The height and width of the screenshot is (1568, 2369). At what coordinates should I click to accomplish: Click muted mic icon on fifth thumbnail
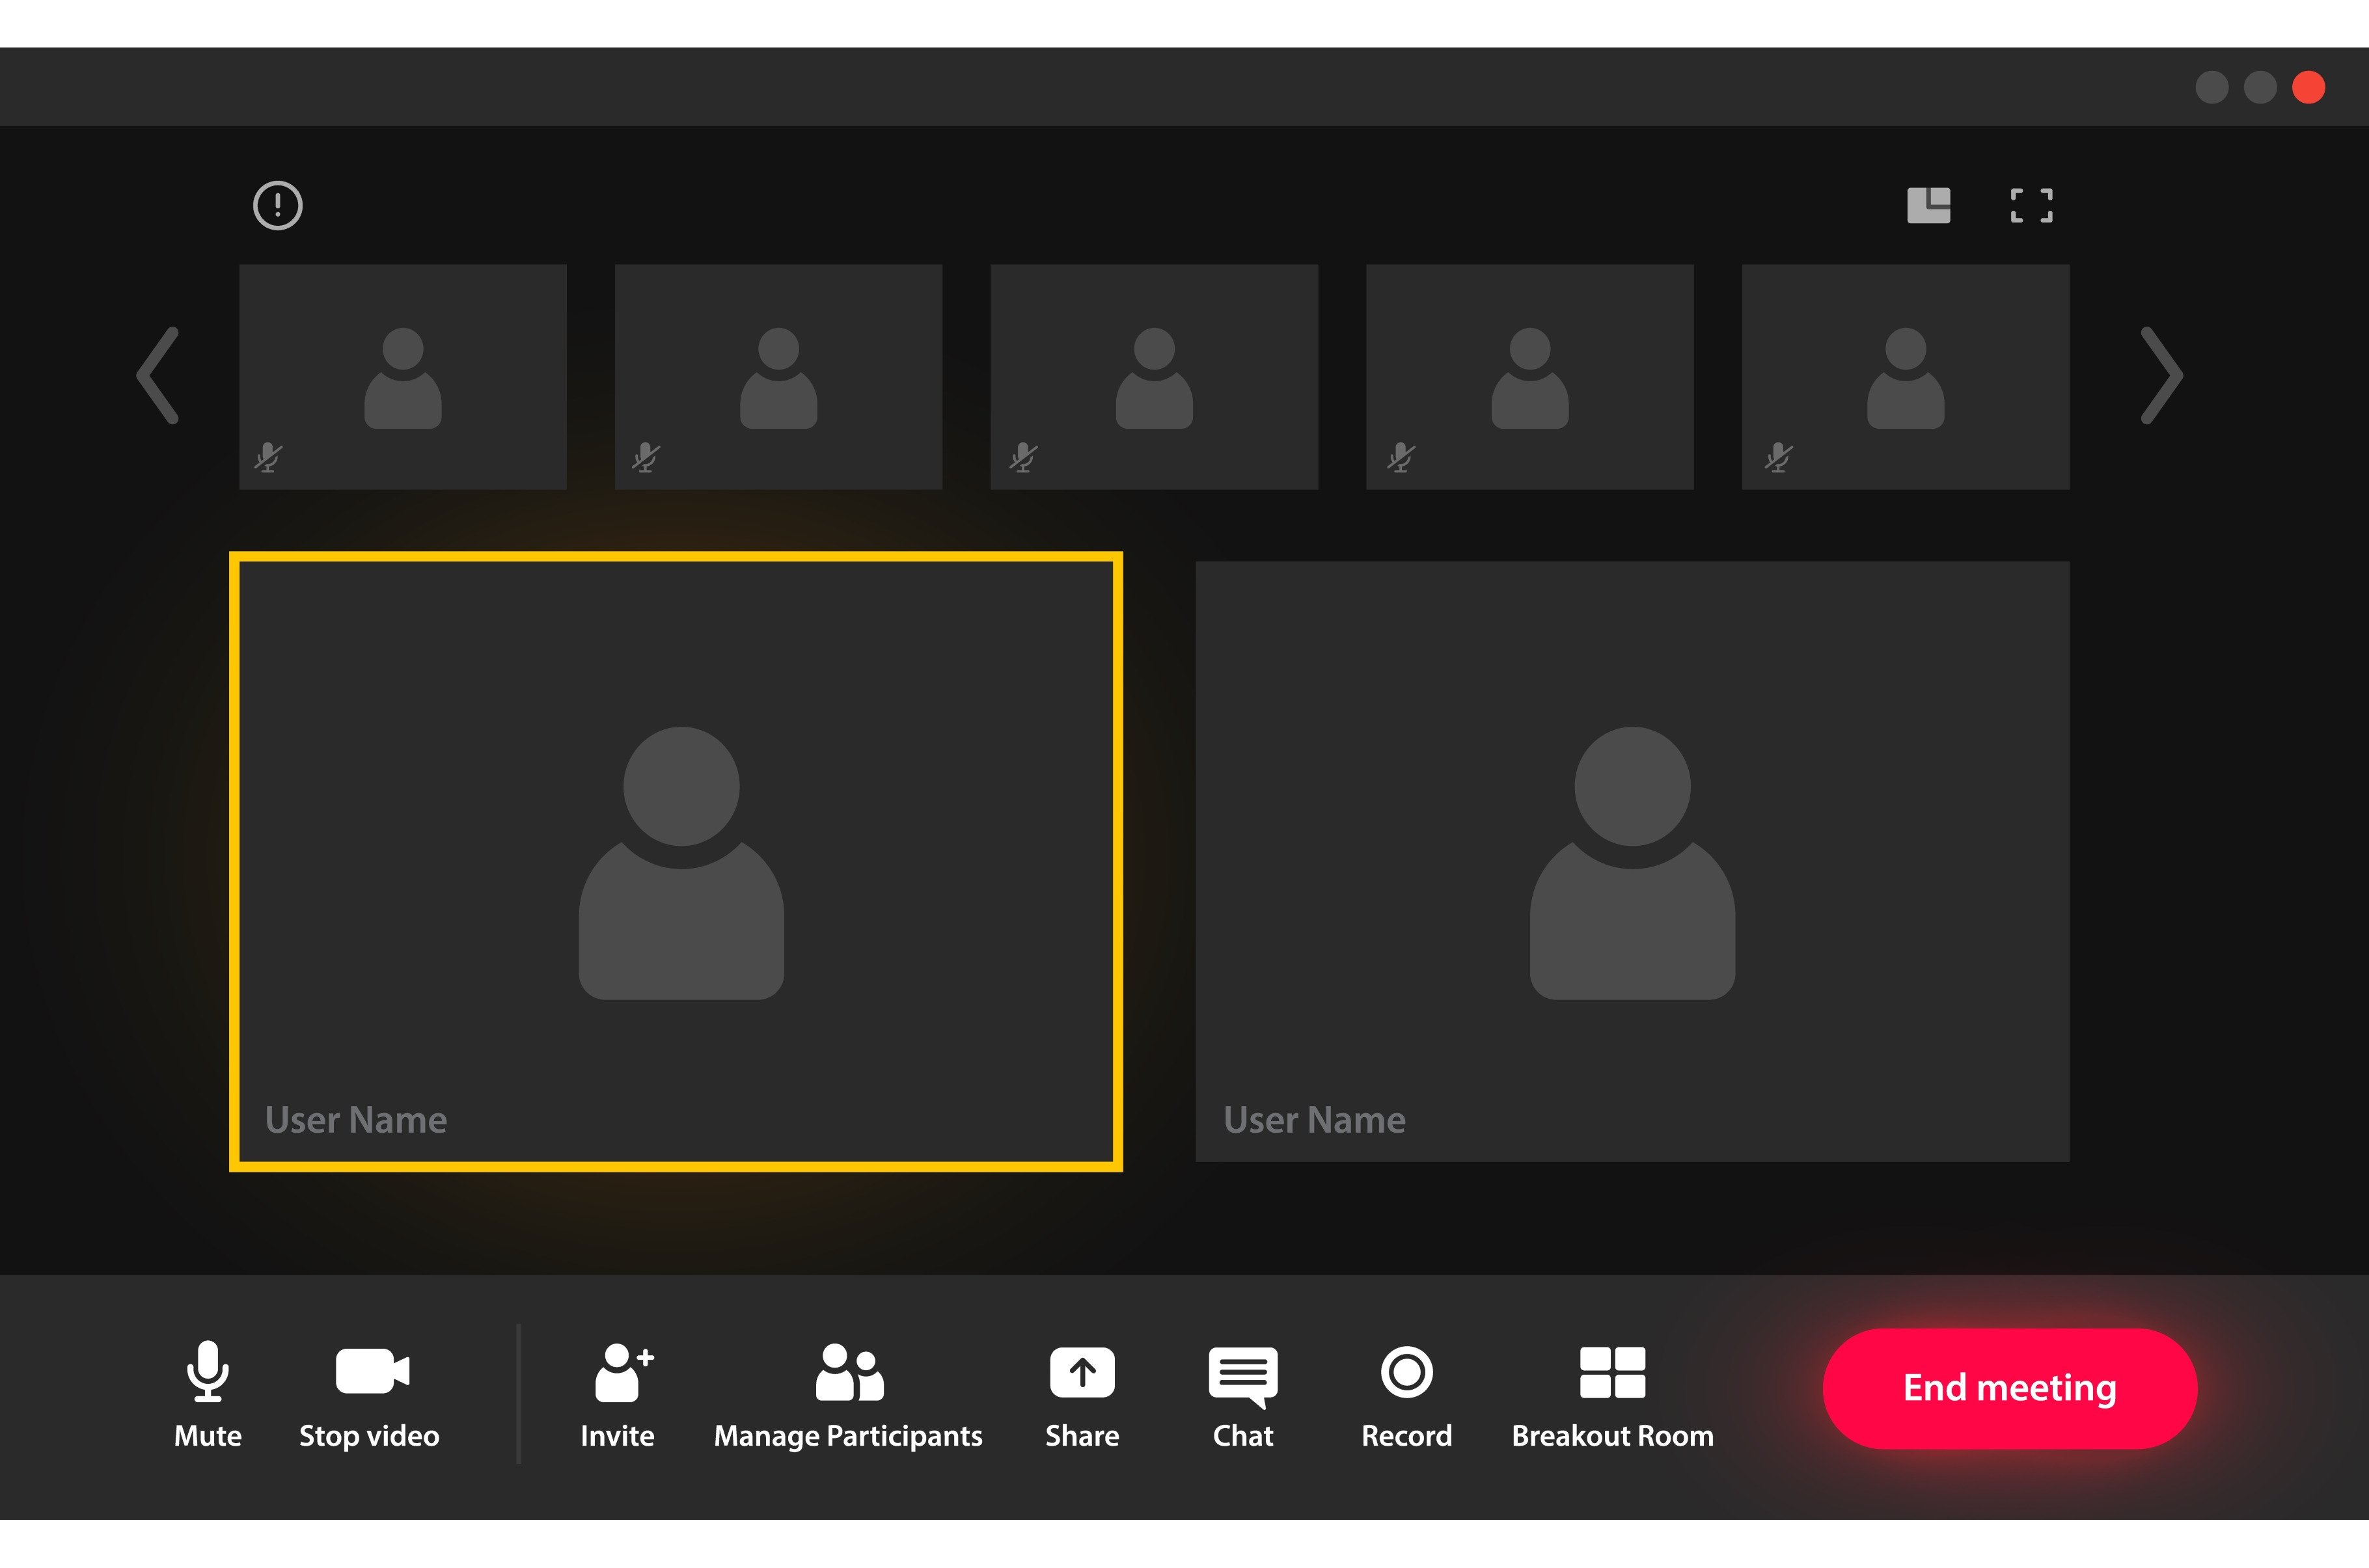(x=1778, y=457)
